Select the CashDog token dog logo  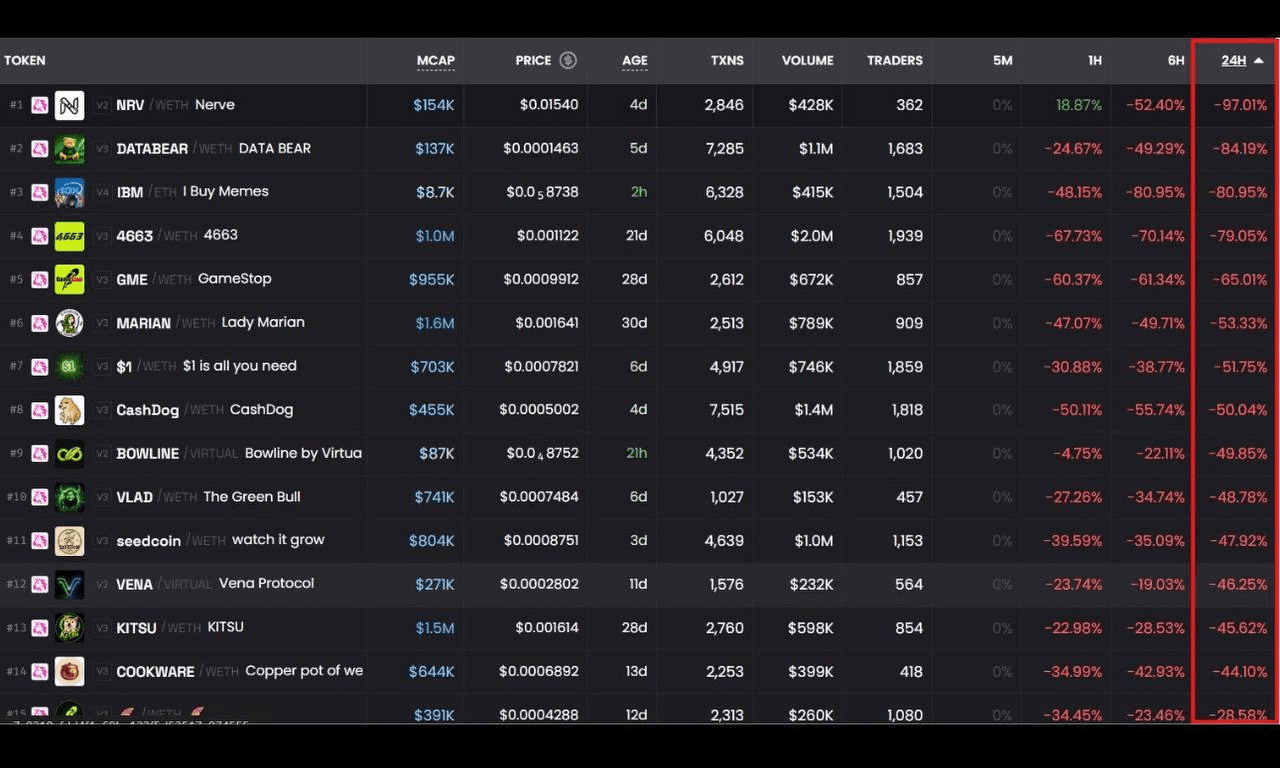69,410
